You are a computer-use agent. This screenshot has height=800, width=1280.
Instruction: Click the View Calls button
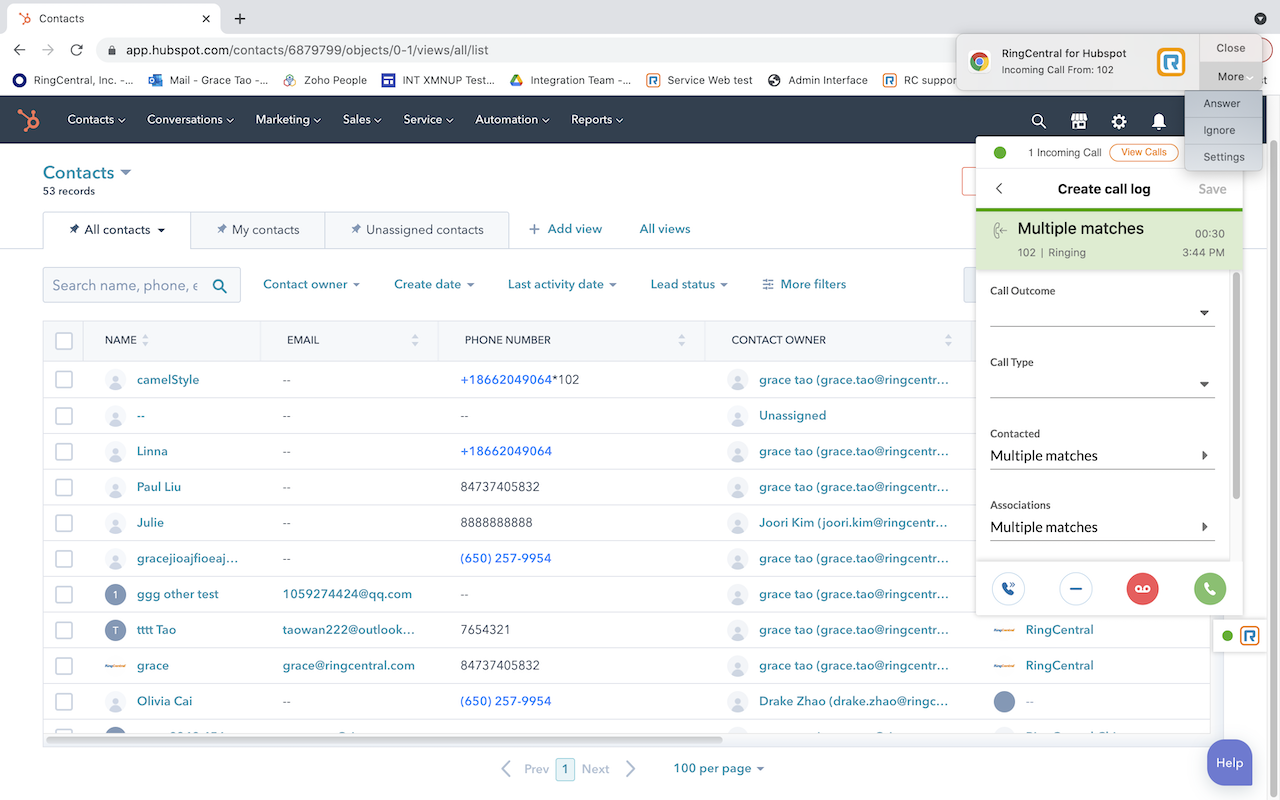(x=1143, y=152)
